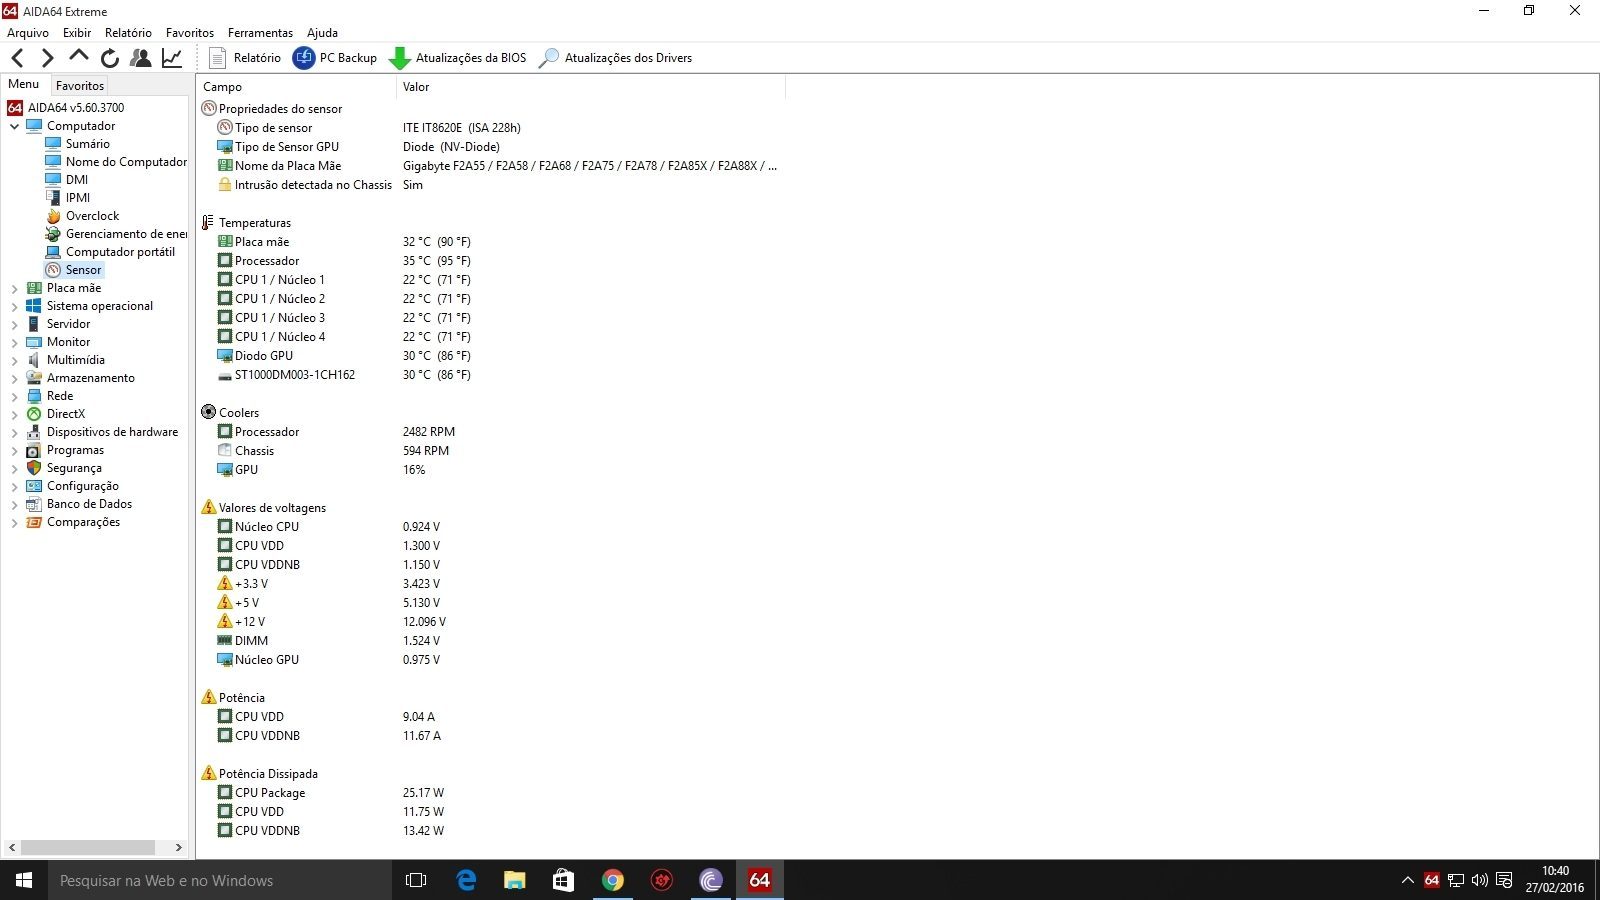Click the Windows search box
This screenshot has height=900, width=1600.
(220, 880)
